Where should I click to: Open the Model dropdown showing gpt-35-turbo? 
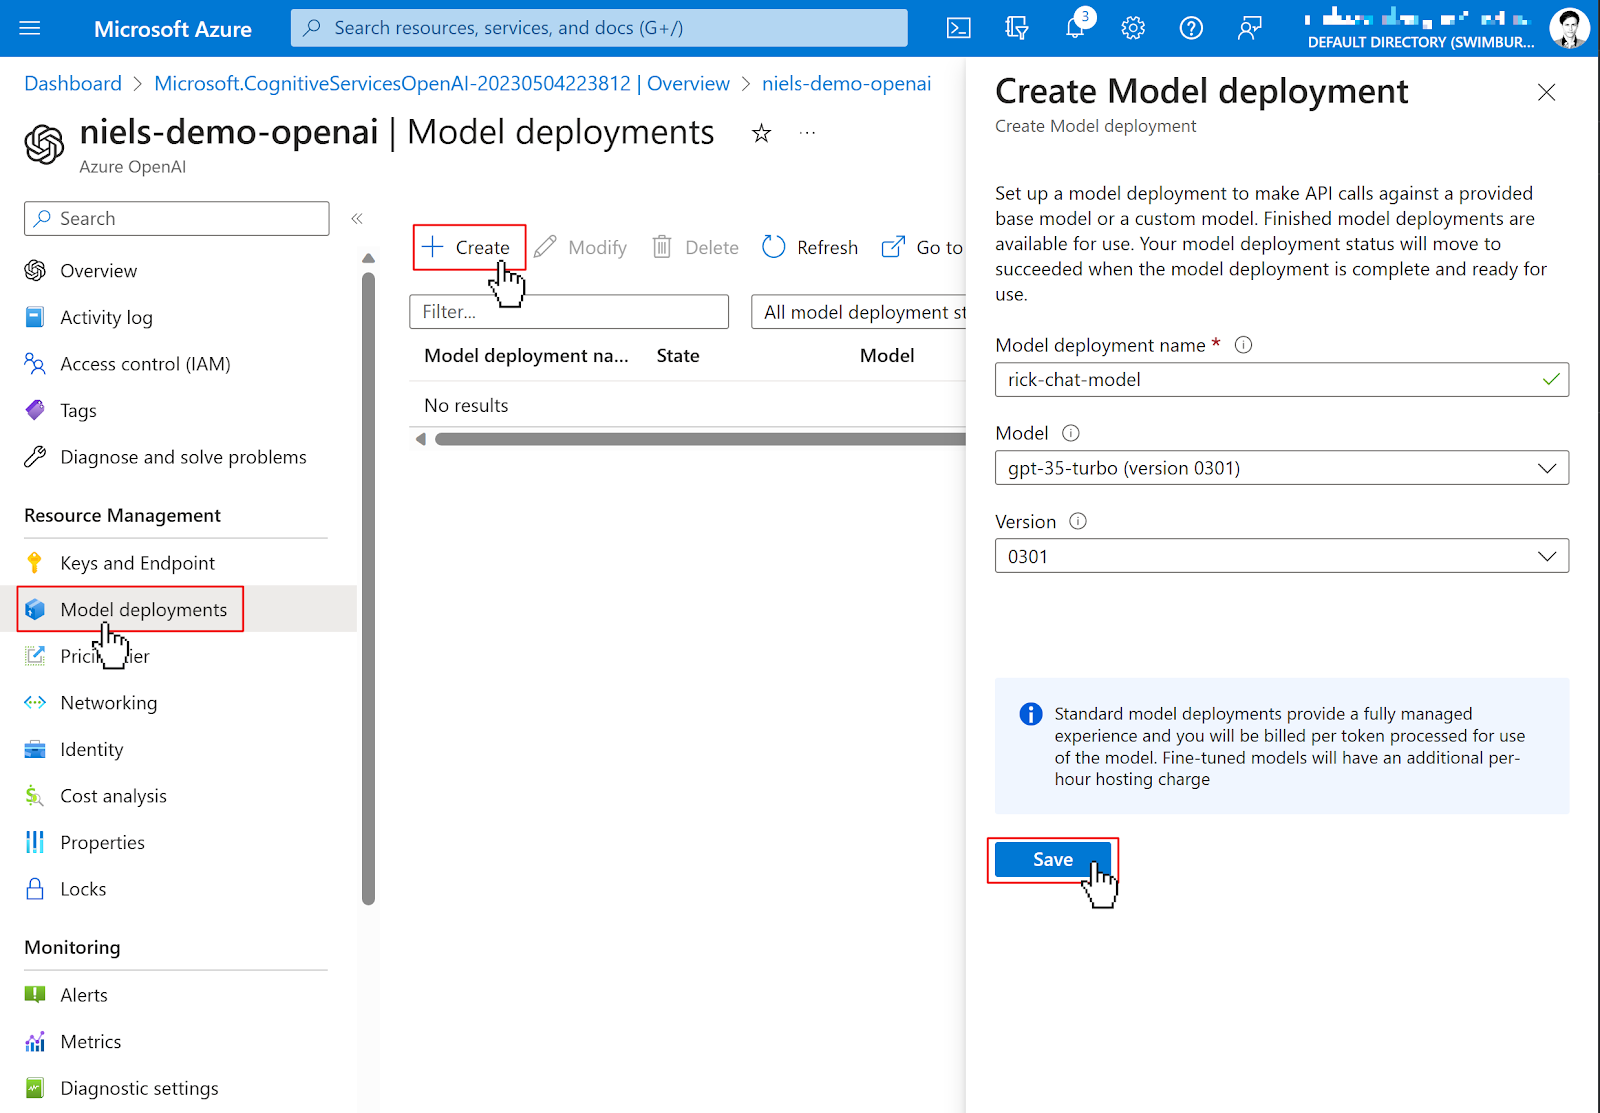[1282, 468]
